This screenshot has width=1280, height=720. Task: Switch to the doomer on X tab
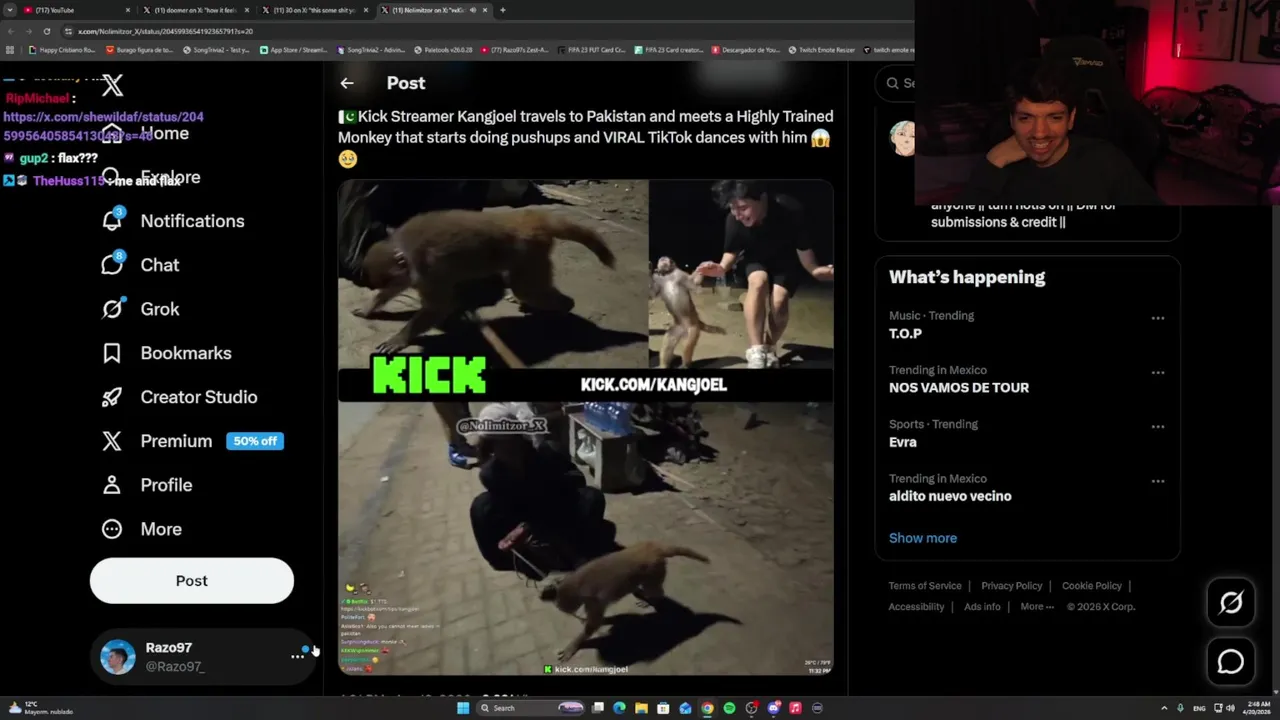(x=196, y=10)
